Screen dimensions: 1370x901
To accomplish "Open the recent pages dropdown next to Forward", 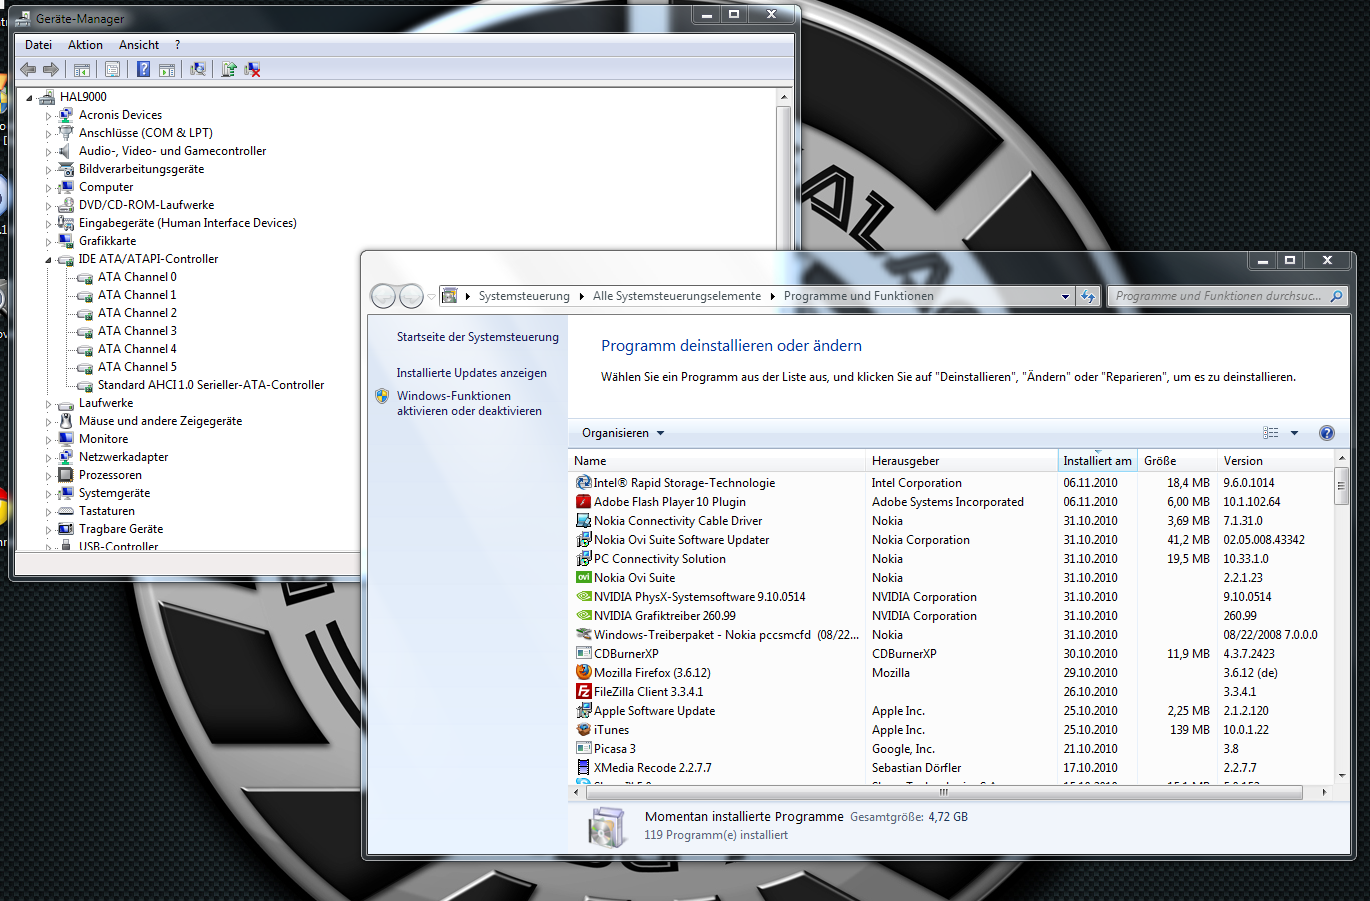I will (431, 296).
